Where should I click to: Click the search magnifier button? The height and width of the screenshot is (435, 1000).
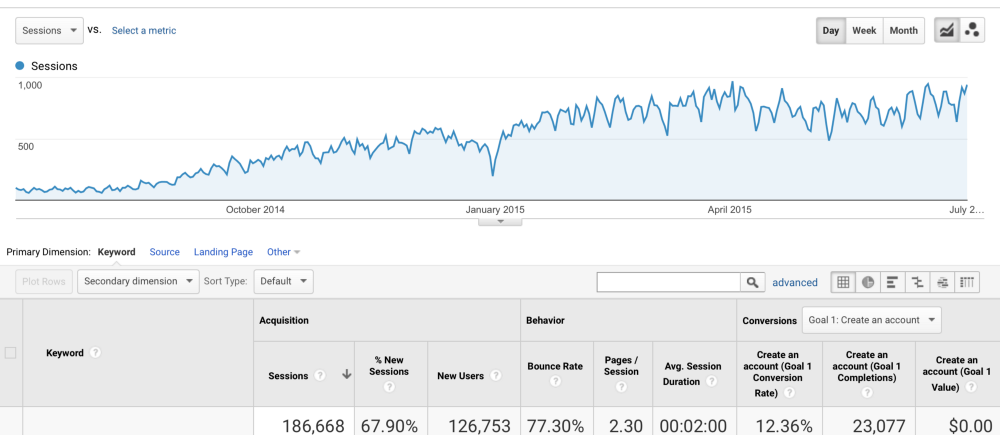(x=752, y=282)
